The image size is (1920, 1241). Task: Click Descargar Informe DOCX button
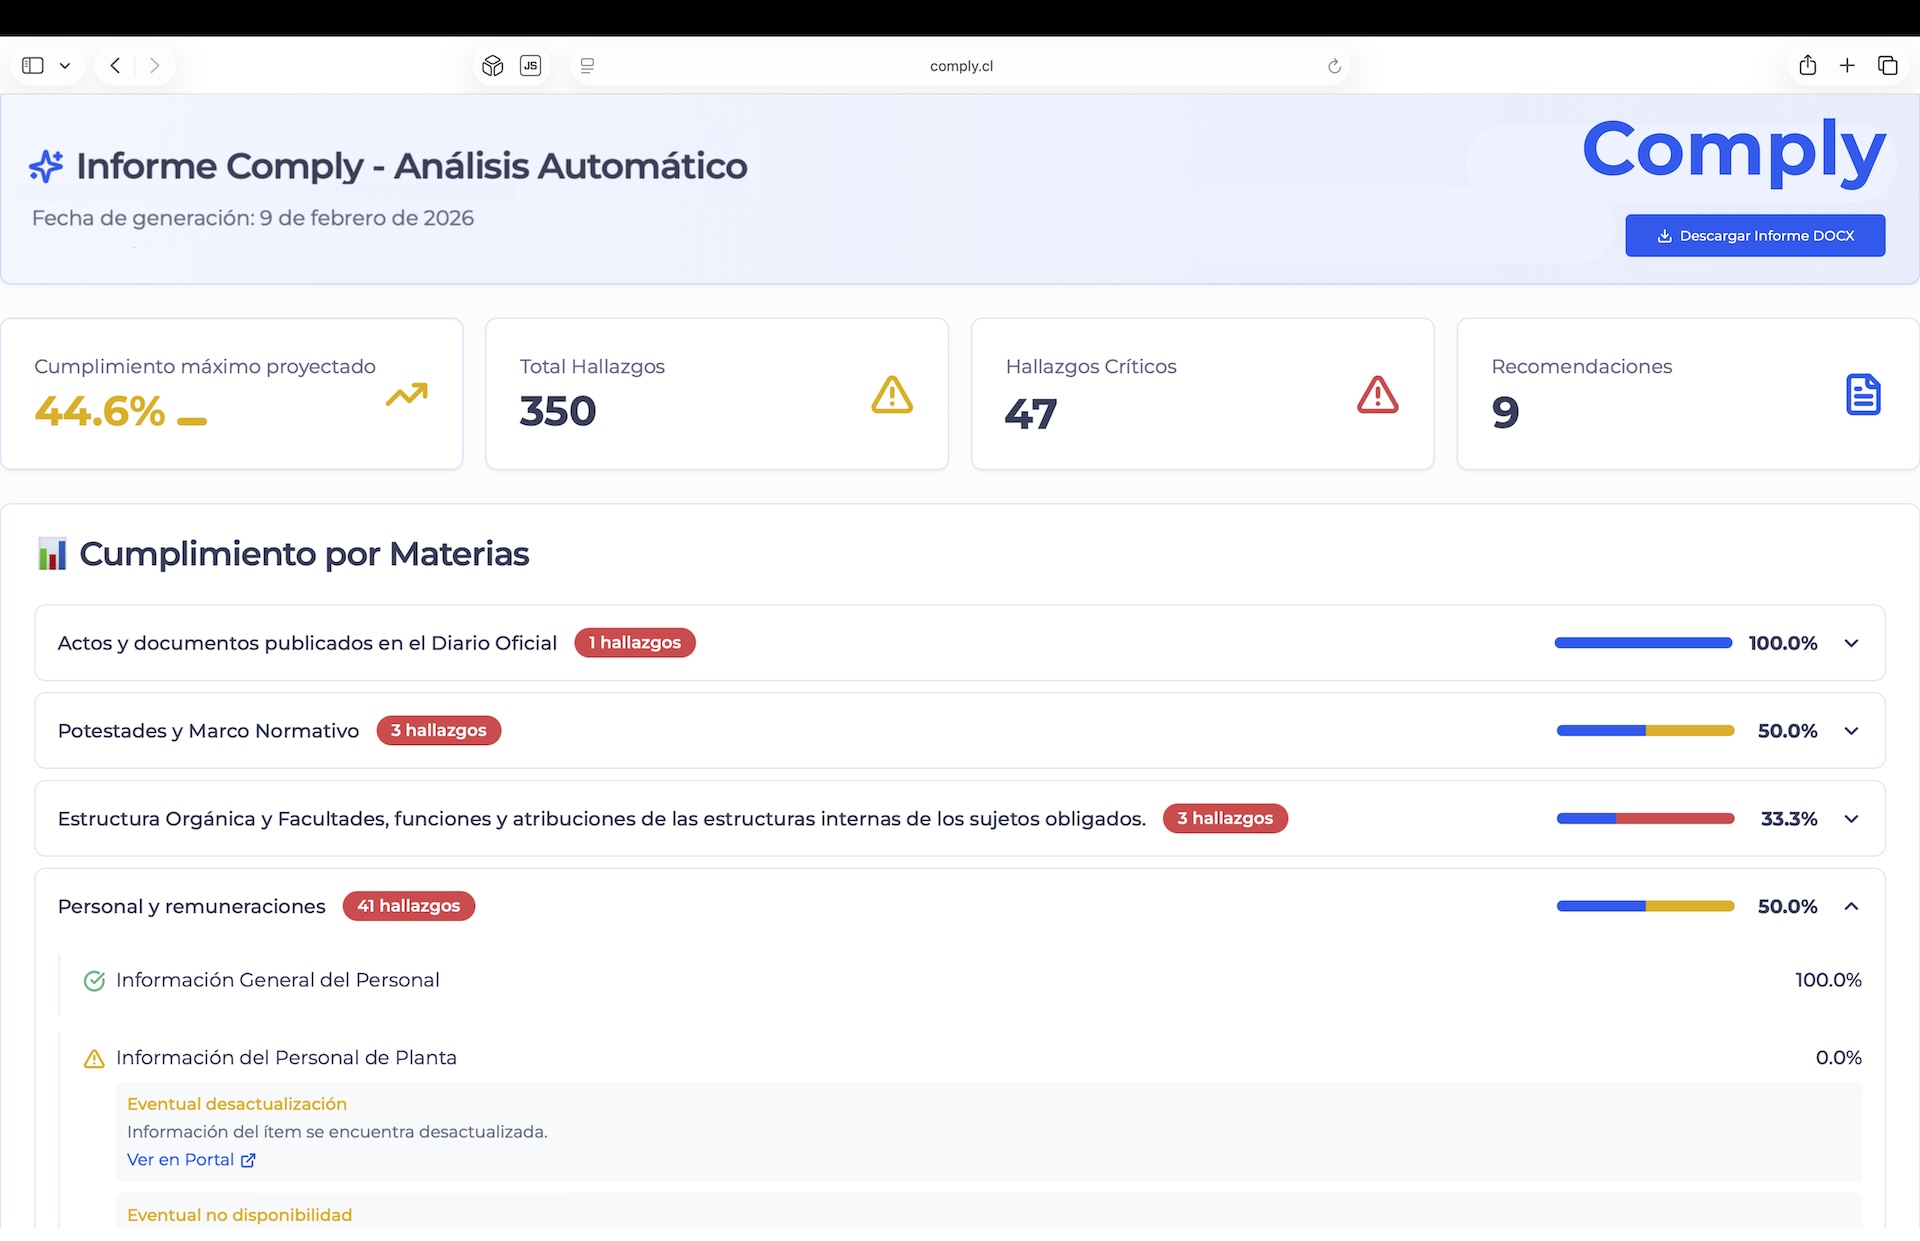[1755, 236]
